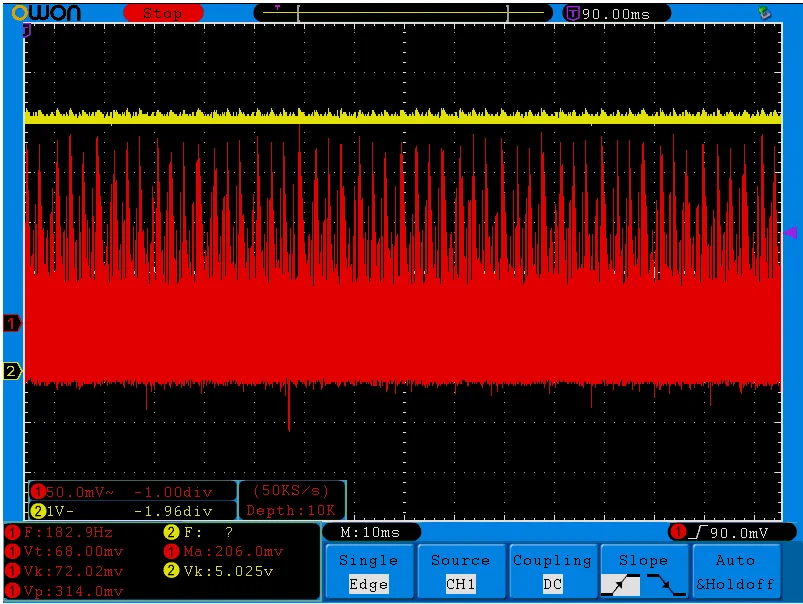
Task: Open the trigger Source CH1 selector
Action: [460, 572]
